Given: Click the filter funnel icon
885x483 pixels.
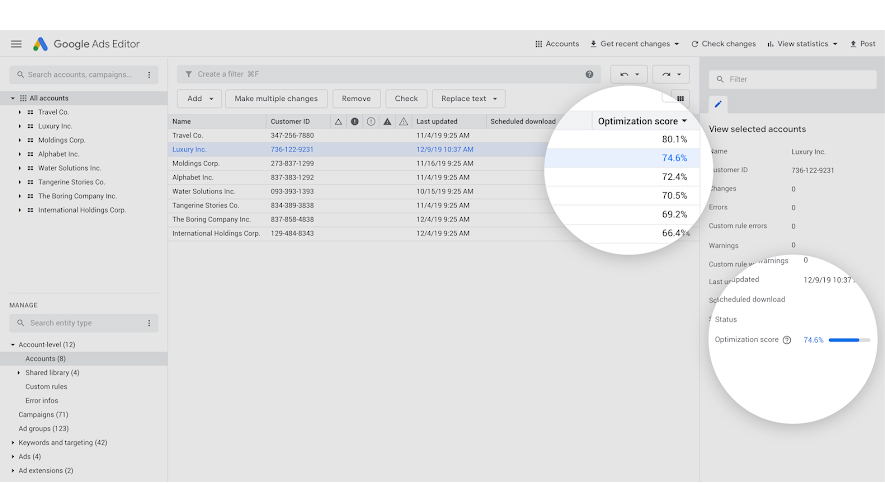Looking at the screenshot, I should pos(189,74).
